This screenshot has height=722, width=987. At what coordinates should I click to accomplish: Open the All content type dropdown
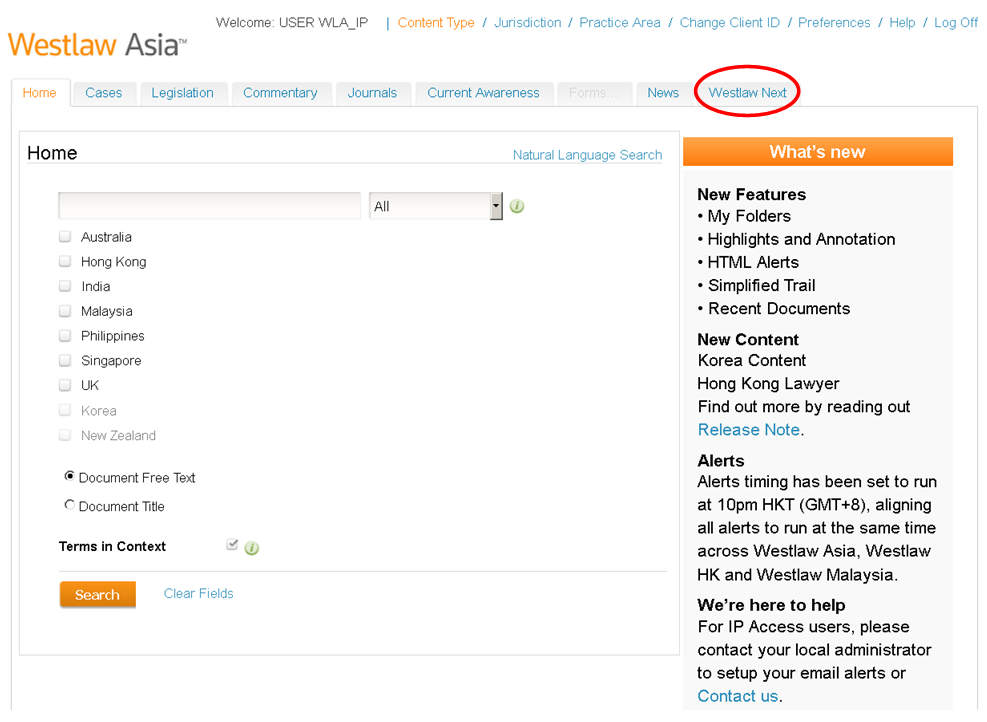tap(436, 206)
